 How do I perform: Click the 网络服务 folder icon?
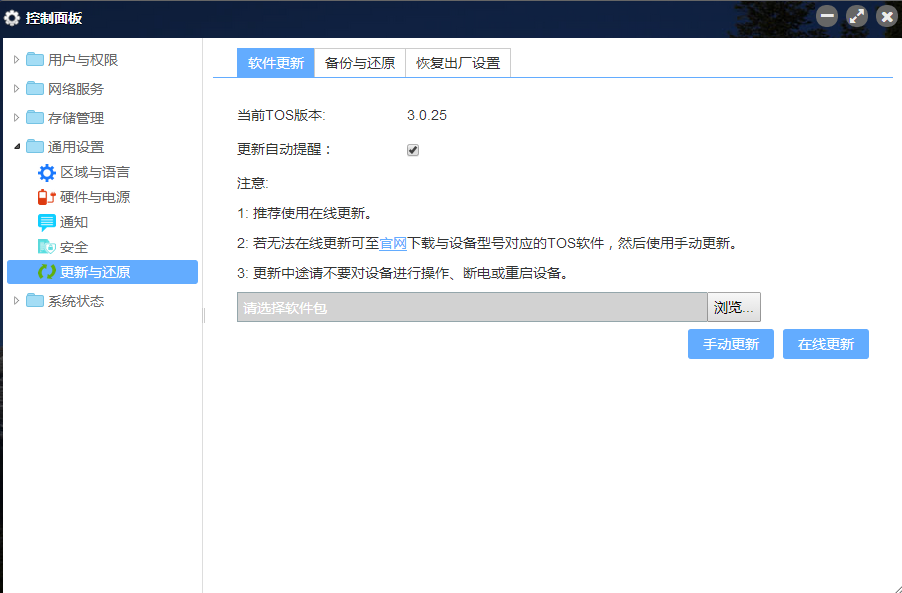pos(35,89)
